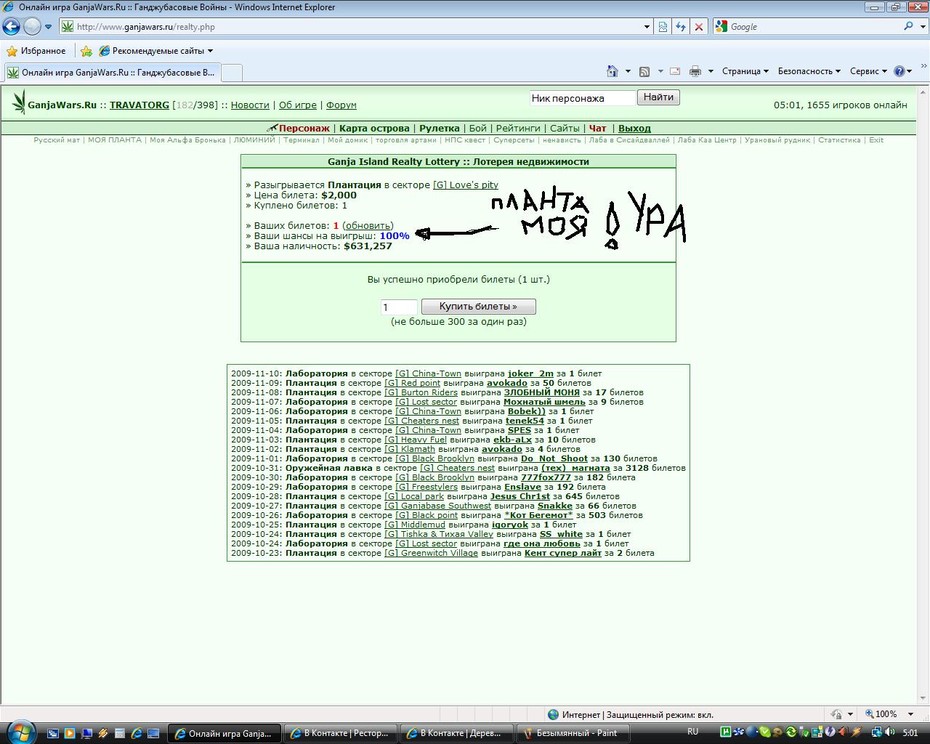Click the Compatibility View icon
The image size is (930, 744).
(663, 27)
